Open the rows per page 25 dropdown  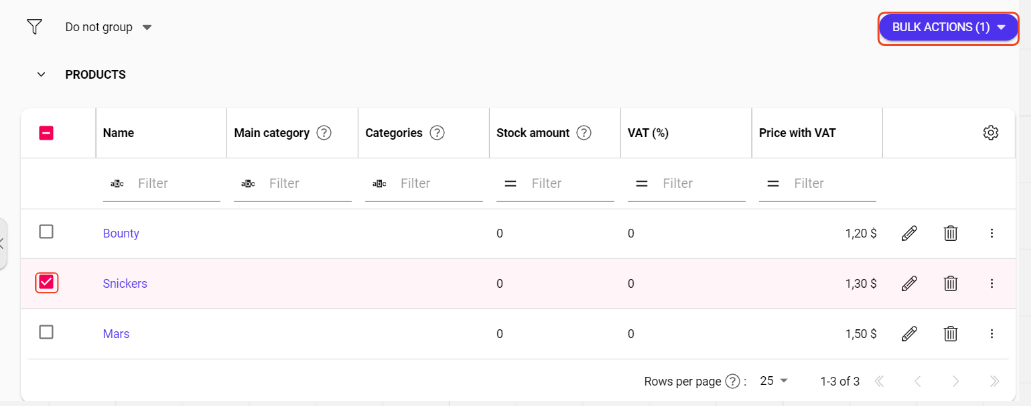[774, 380]
